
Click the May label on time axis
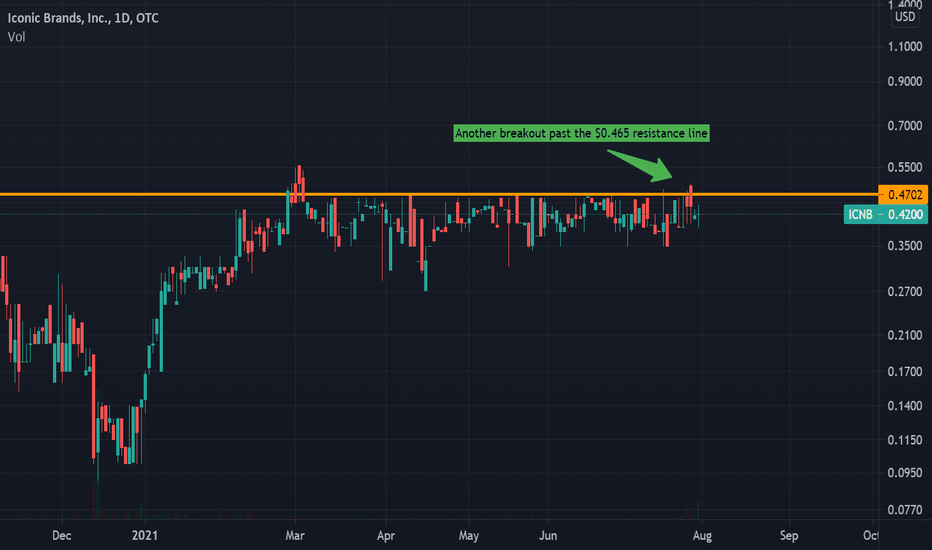point(468,536)
